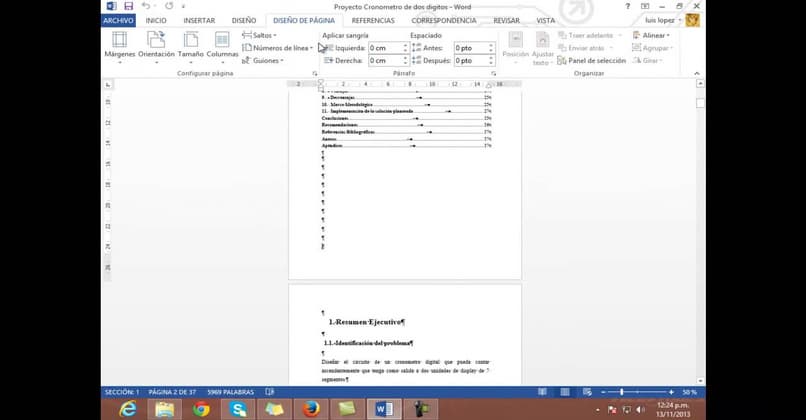Image resolution: width=806 pixels, height=420 pixels.
Task: Click the vertical scrollbar up arrow
Action: [700, 83]
